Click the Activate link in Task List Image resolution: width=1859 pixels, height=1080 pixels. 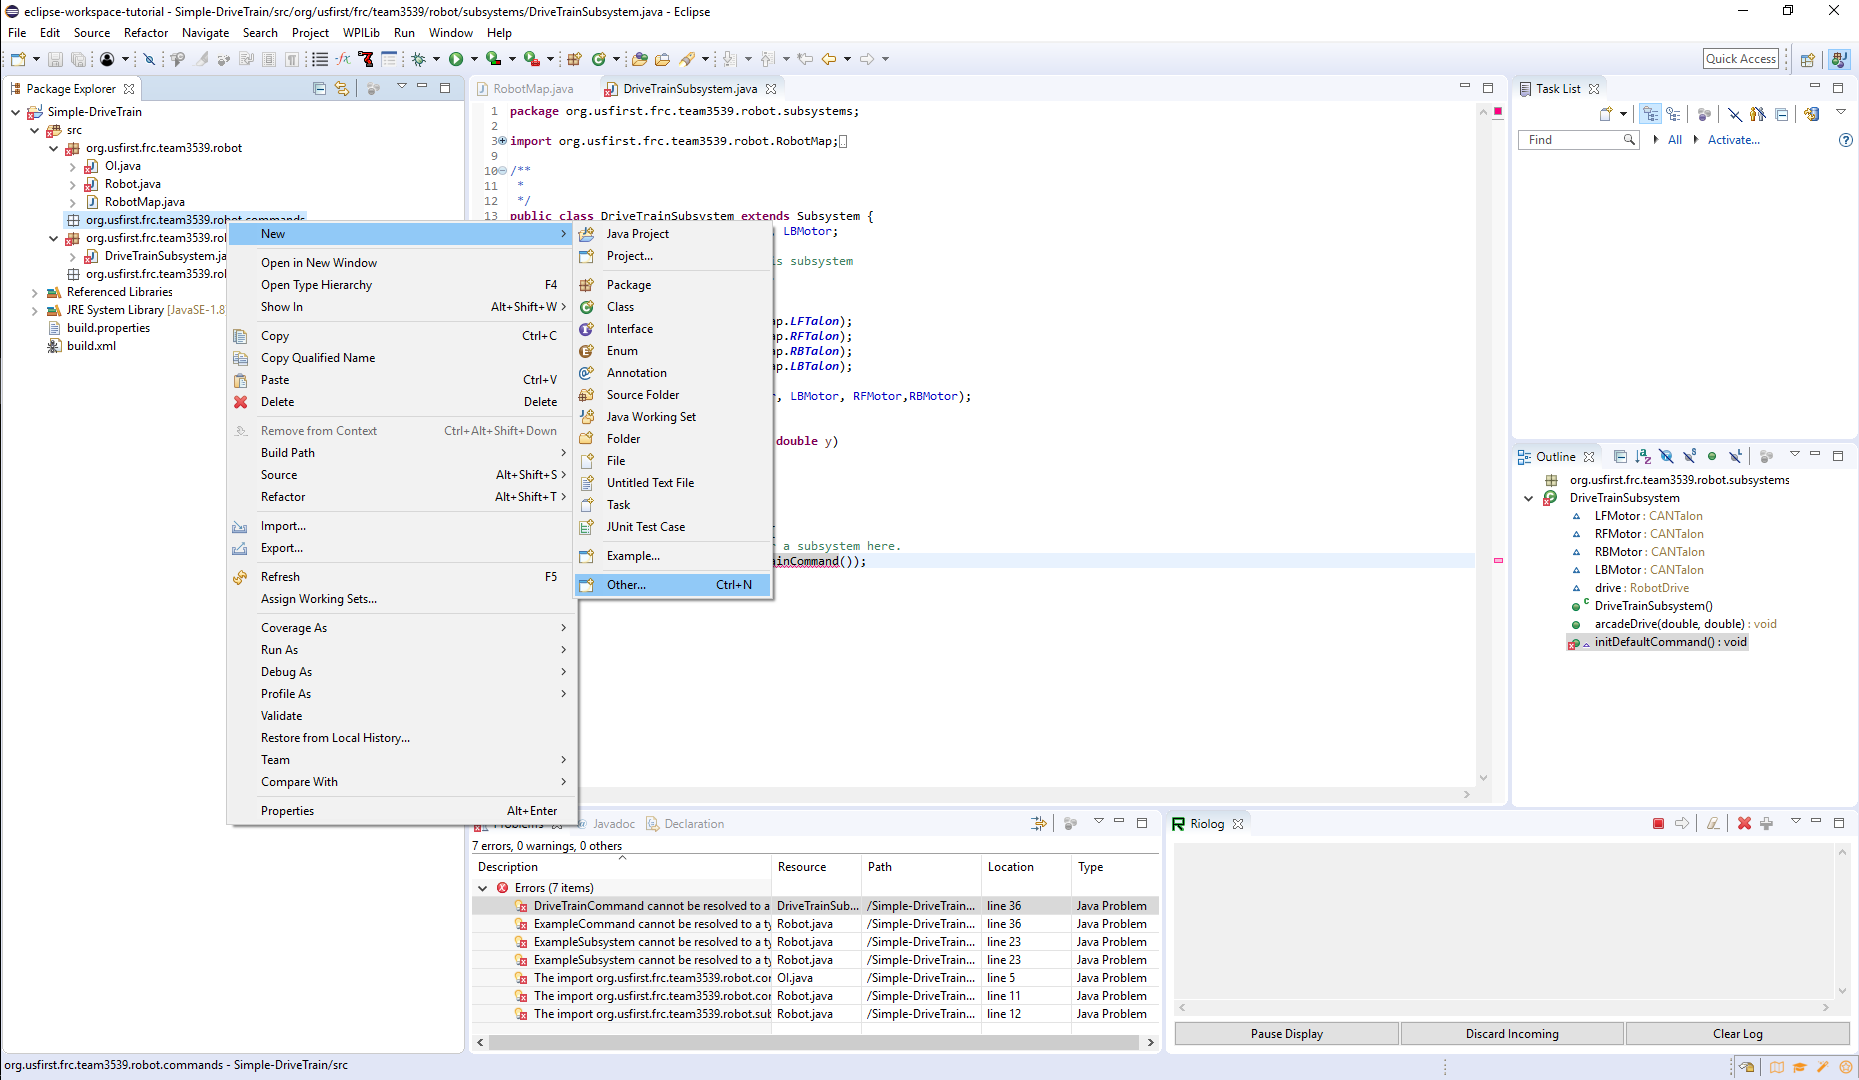[1733, 140]
